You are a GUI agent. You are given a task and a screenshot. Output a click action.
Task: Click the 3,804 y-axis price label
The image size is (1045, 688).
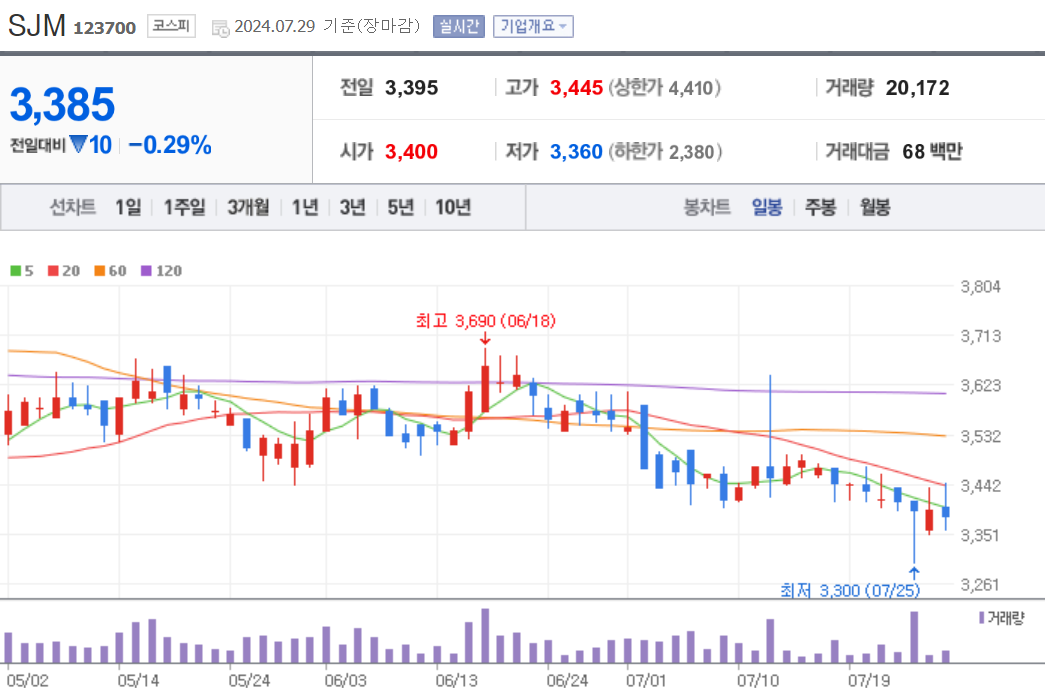[980, 287]
